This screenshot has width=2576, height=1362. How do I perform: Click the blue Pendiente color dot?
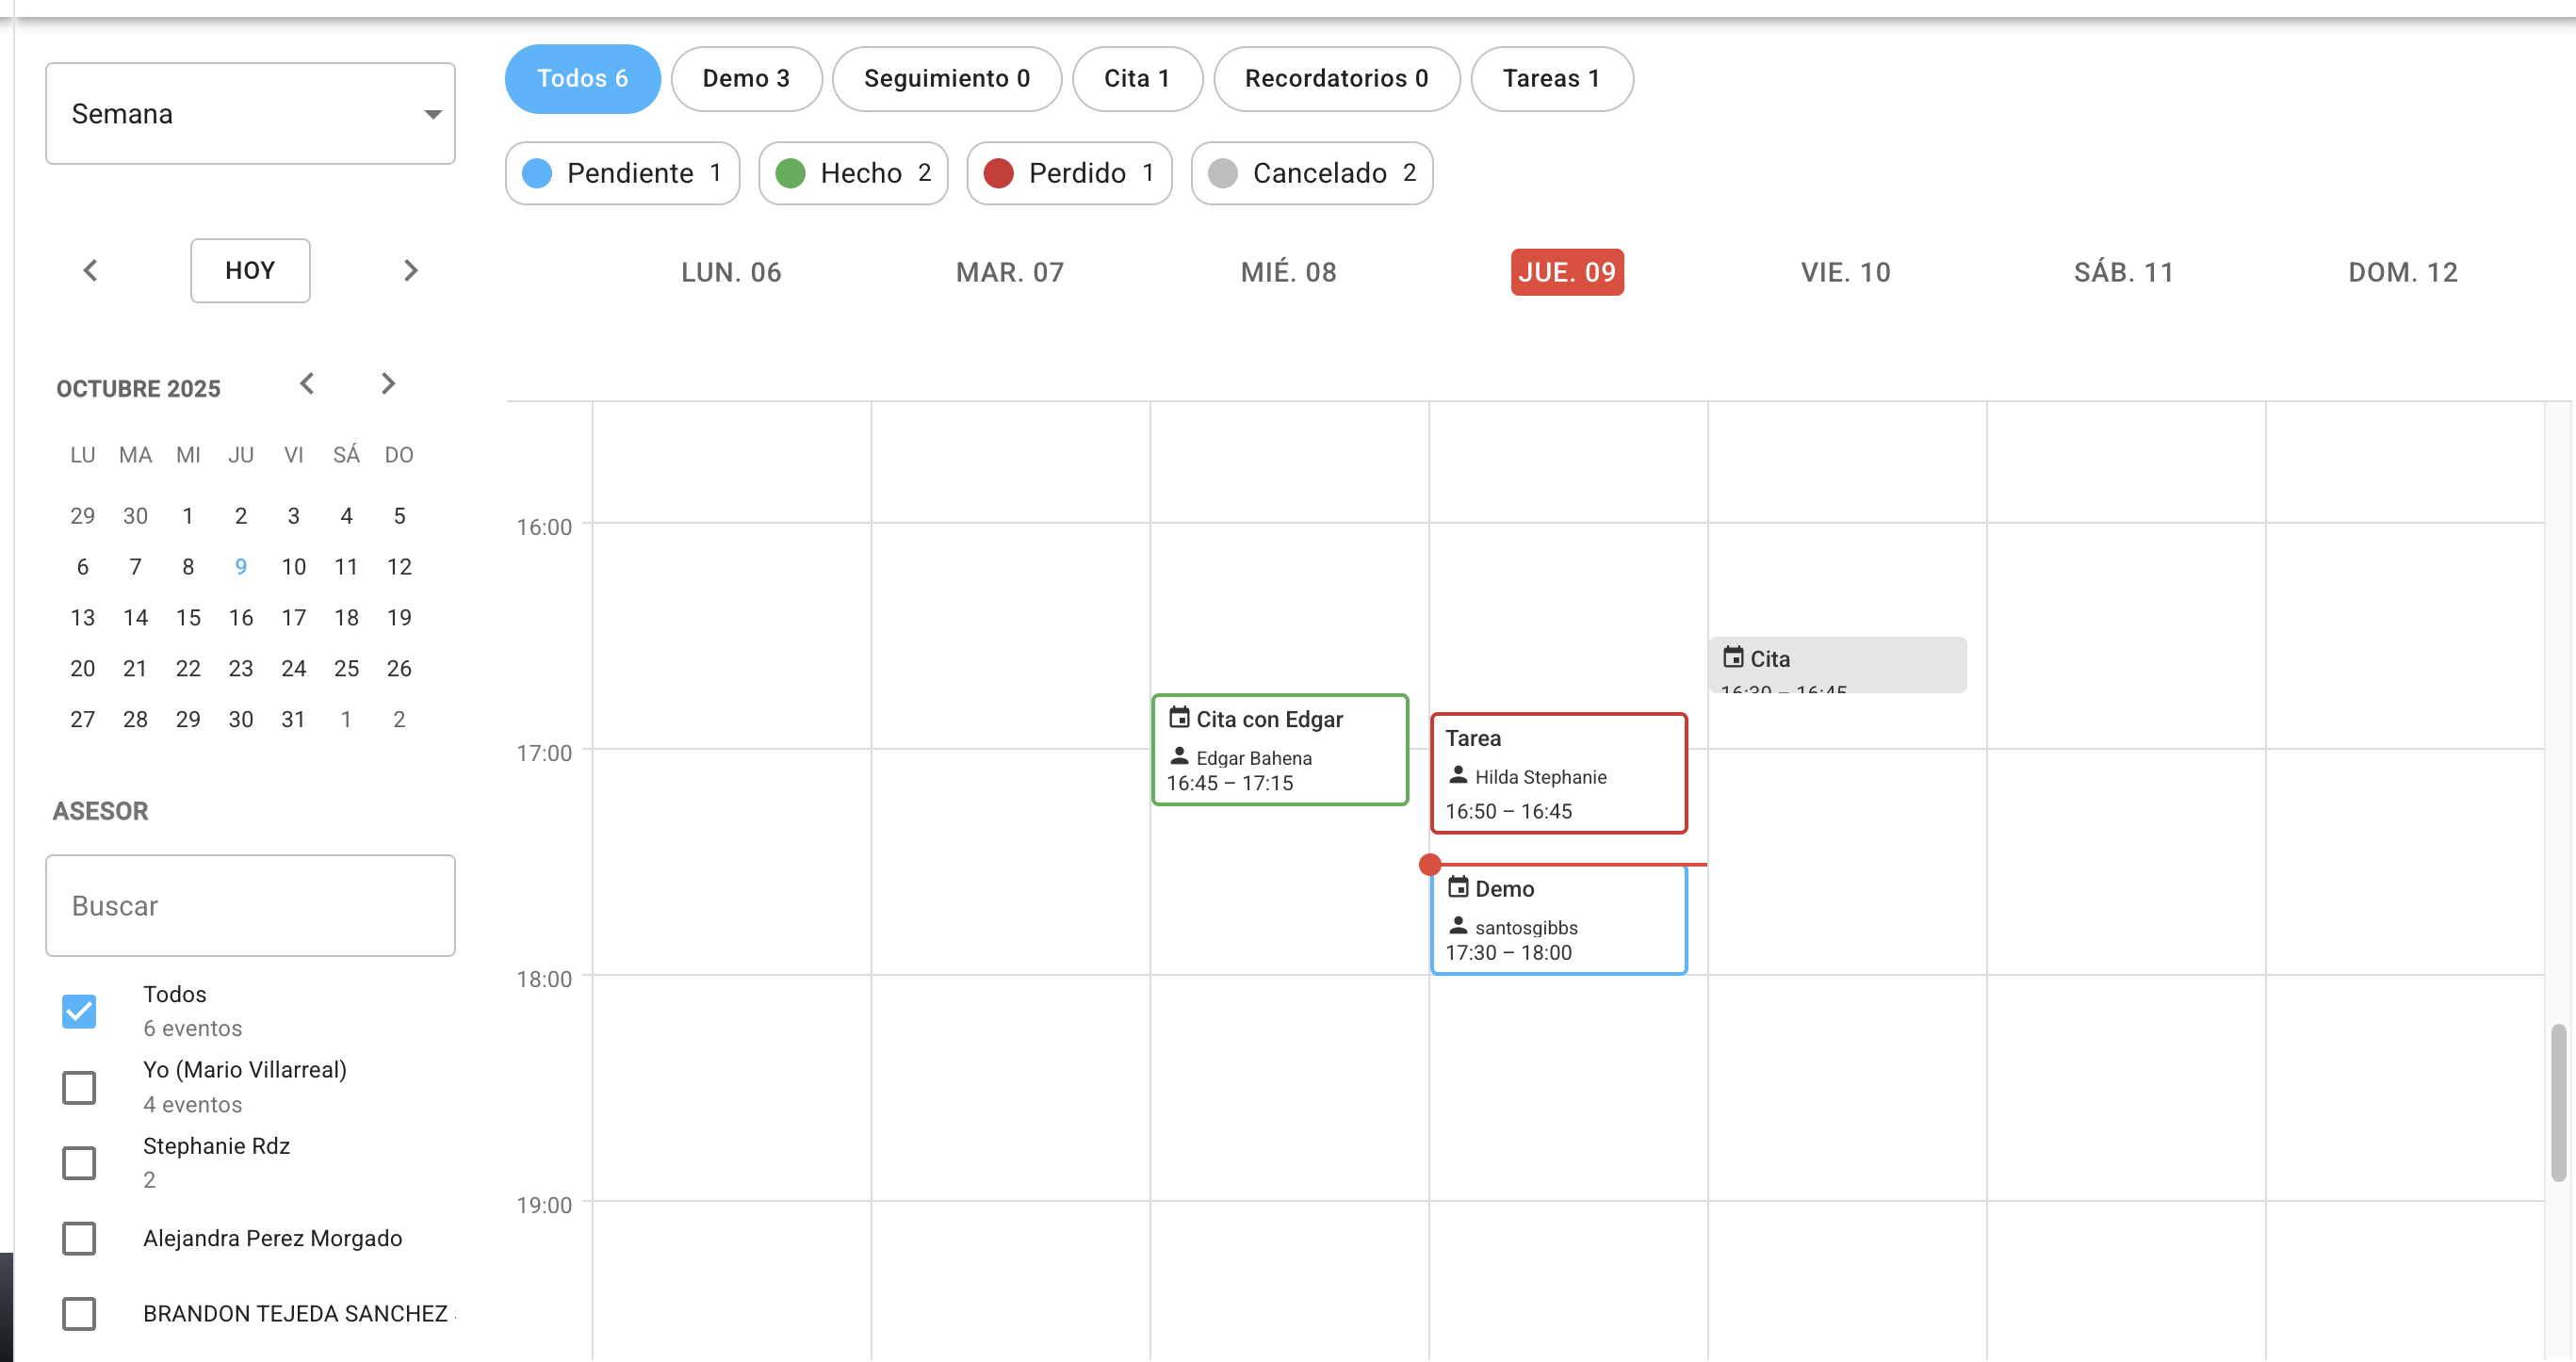537,173
